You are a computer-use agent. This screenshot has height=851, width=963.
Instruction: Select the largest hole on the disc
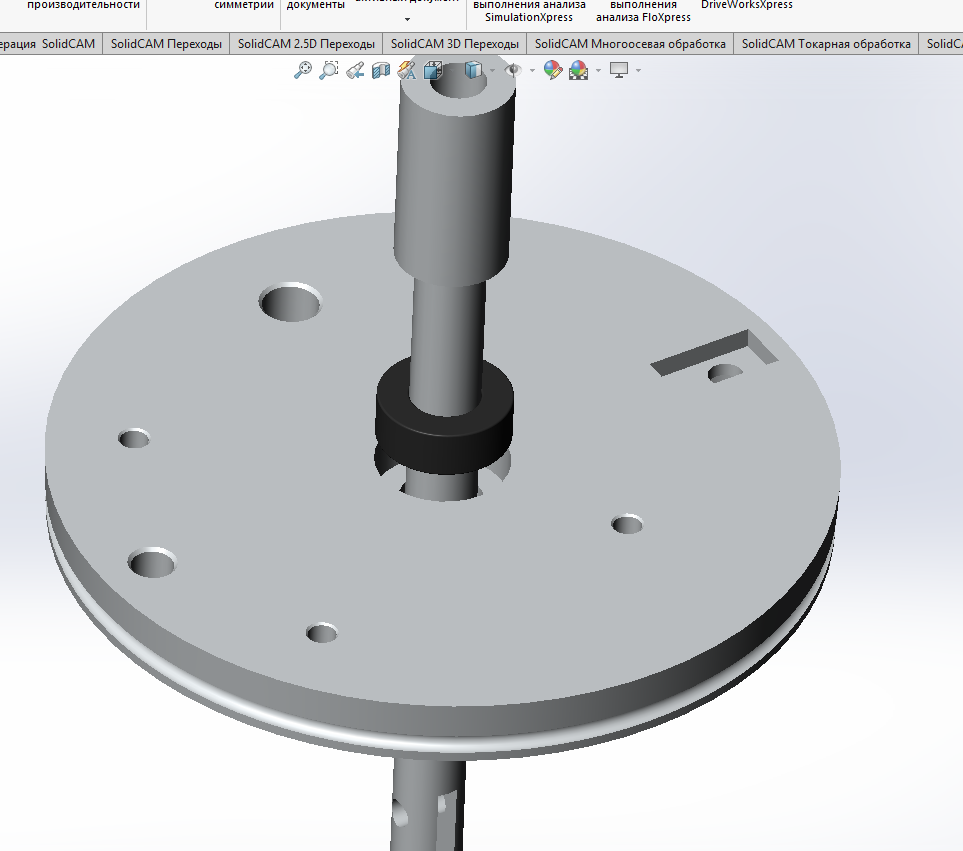(290, 301)
